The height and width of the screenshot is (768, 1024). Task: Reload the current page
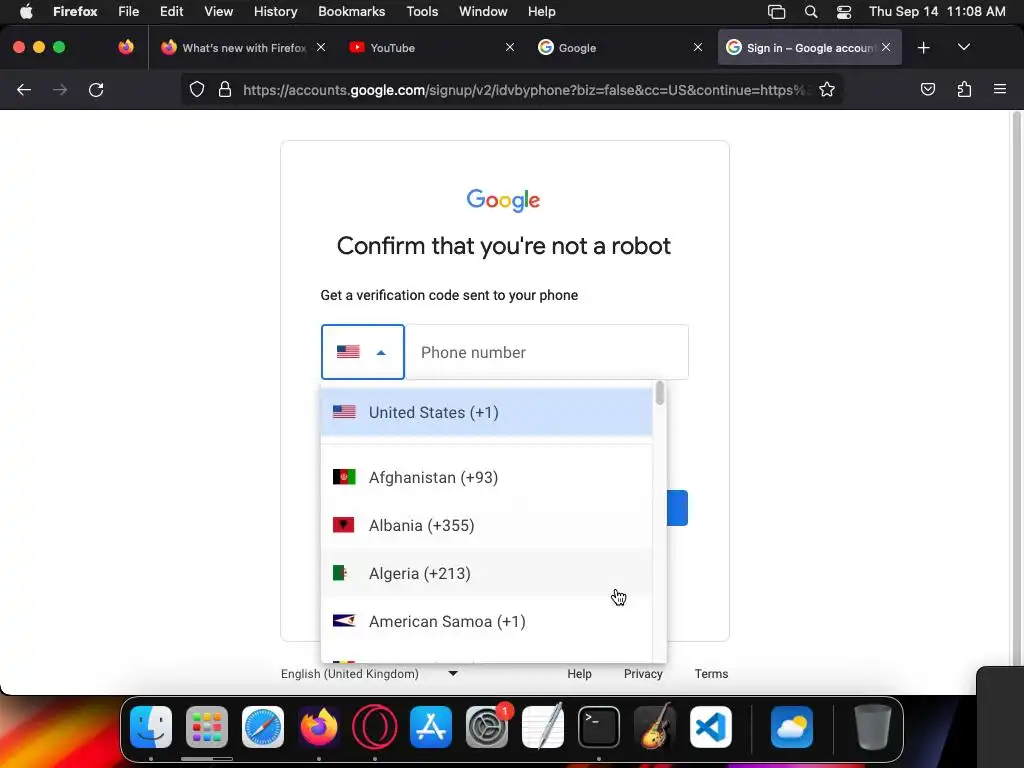tap(96, 89)
